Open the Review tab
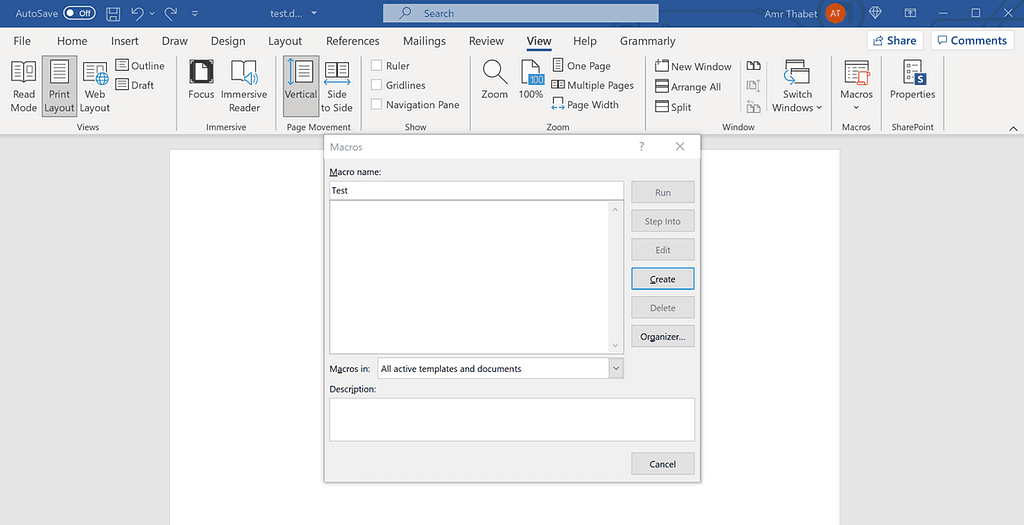This screenshot has width=1024, height=525. click(x=486, y=40)
